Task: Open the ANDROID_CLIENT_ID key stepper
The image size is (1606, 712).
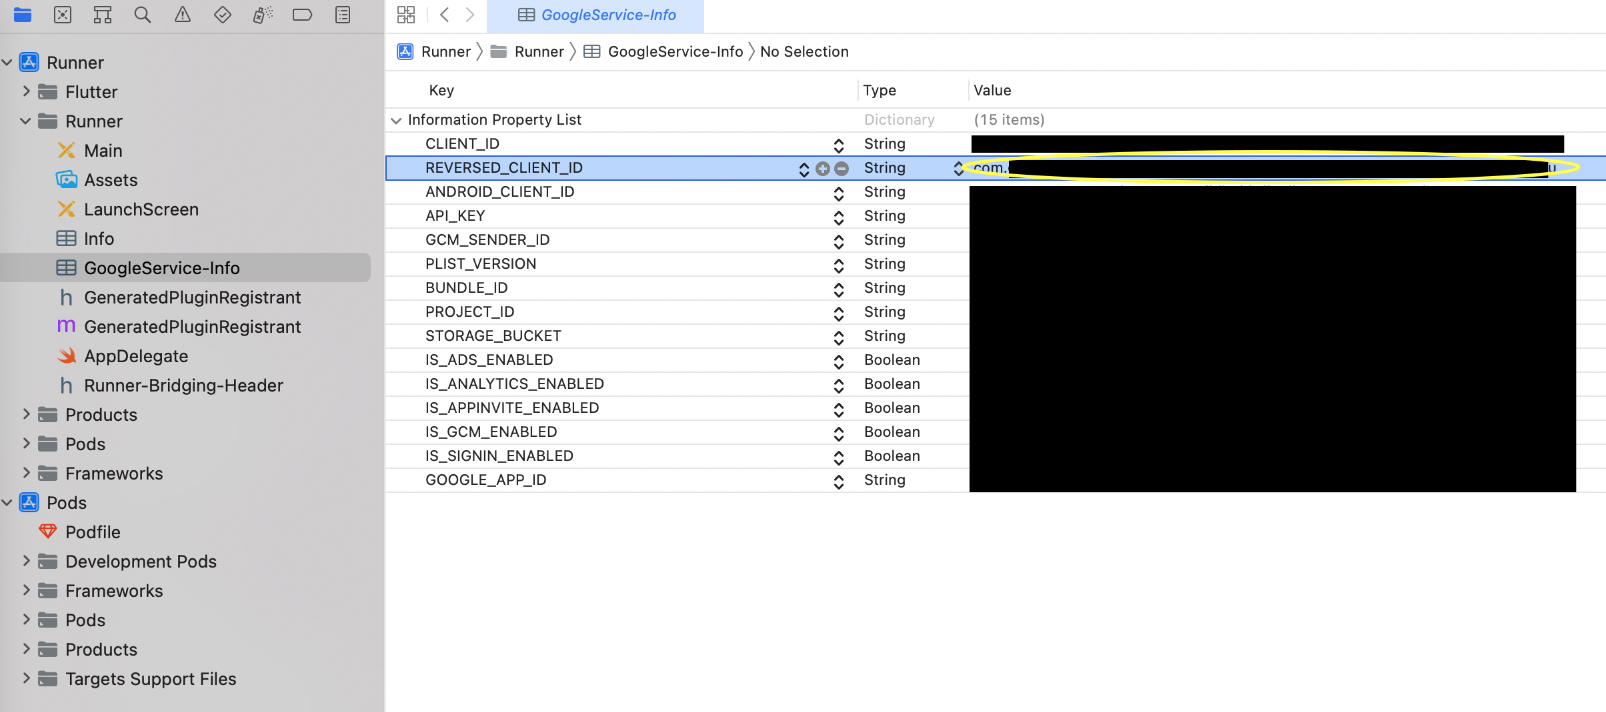Action: (839, 193)
